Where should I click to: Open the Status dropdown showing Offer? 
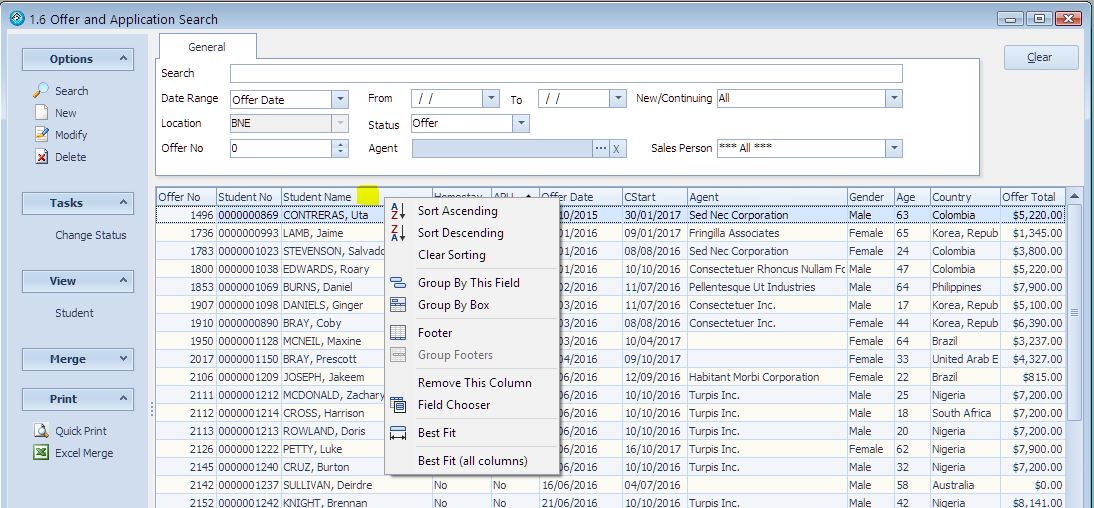point(521,124)
